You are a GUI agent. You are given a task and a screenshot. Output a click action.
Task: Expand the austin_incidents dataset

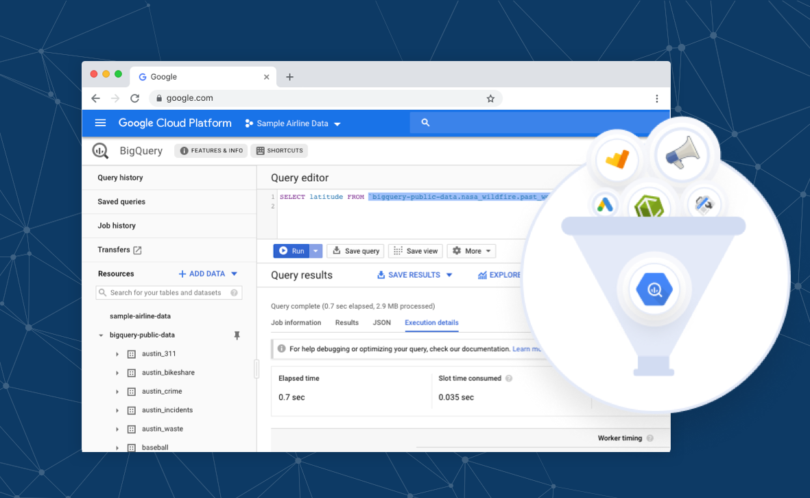[x=117, y=410]
